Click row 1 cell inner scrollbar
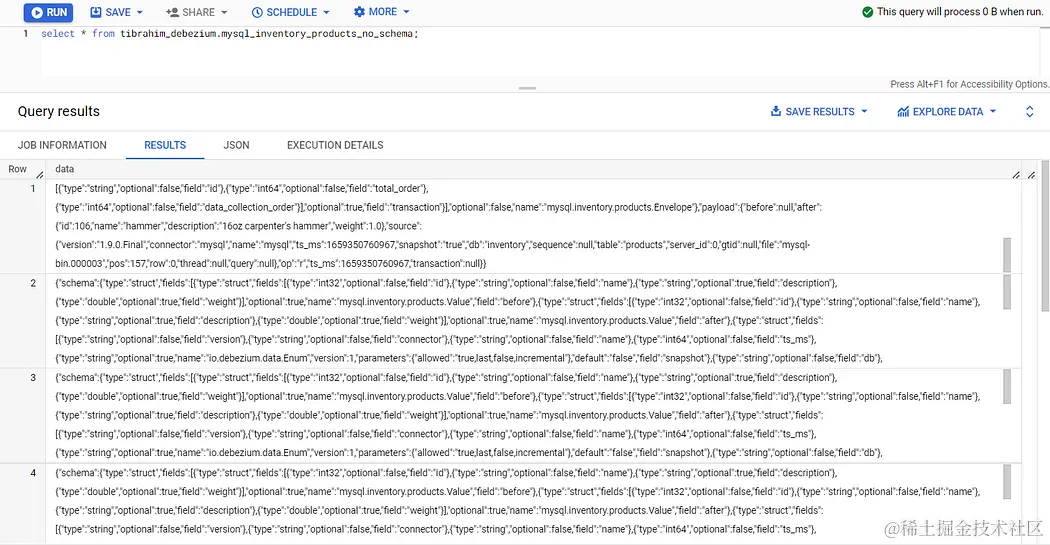Image resolution: width=1050 pixels, height=545 pixels. point(1007,254)
